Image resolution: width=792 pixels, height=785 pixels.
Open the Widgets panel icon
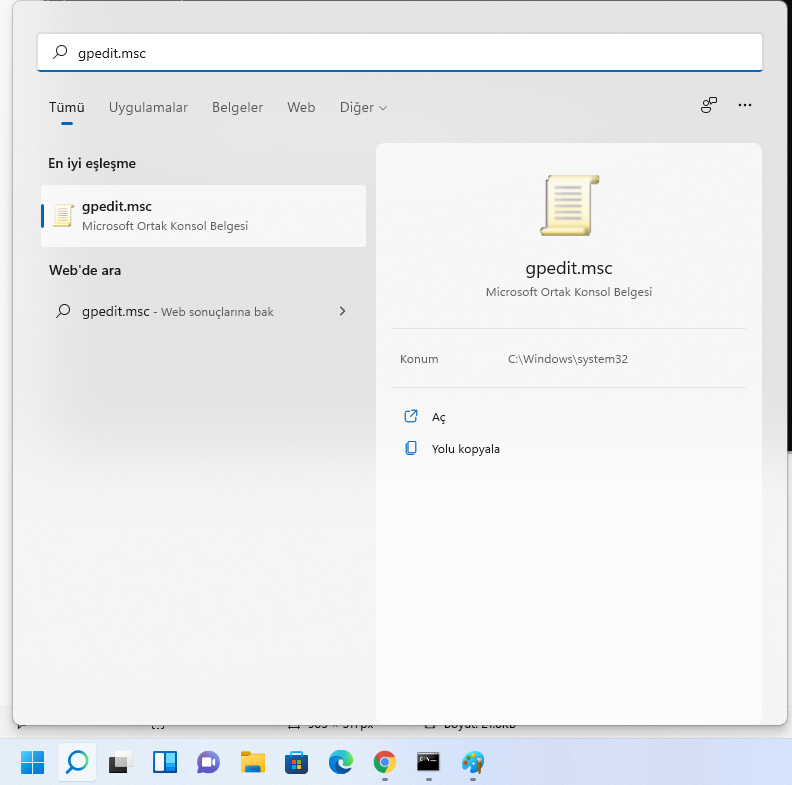click(x=165, y=762)
